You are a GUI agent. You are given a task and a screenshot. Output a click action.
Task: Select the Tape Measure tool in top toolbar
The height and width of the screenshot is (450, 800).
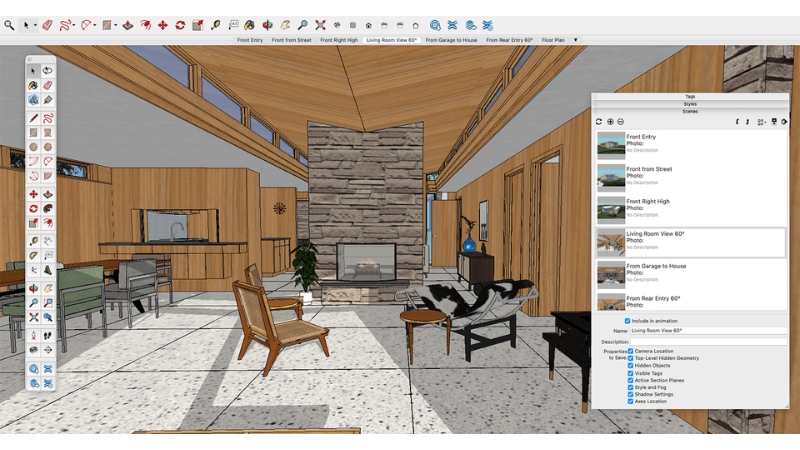click(215, 25)
